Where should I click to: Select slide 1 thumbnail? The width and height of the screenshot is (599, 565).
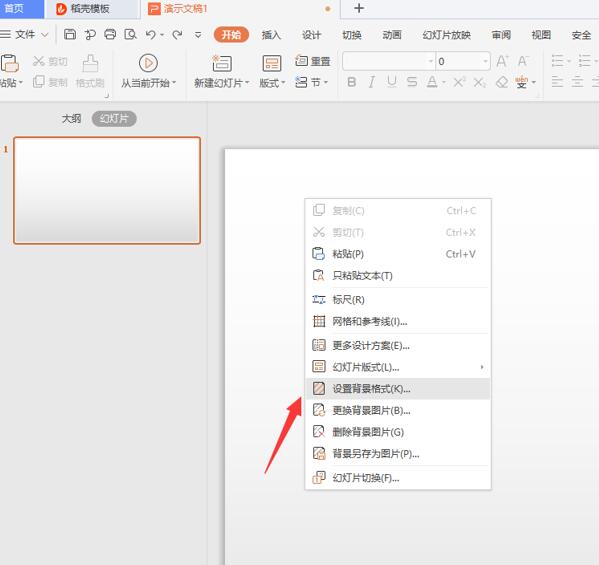click(107, 190)
